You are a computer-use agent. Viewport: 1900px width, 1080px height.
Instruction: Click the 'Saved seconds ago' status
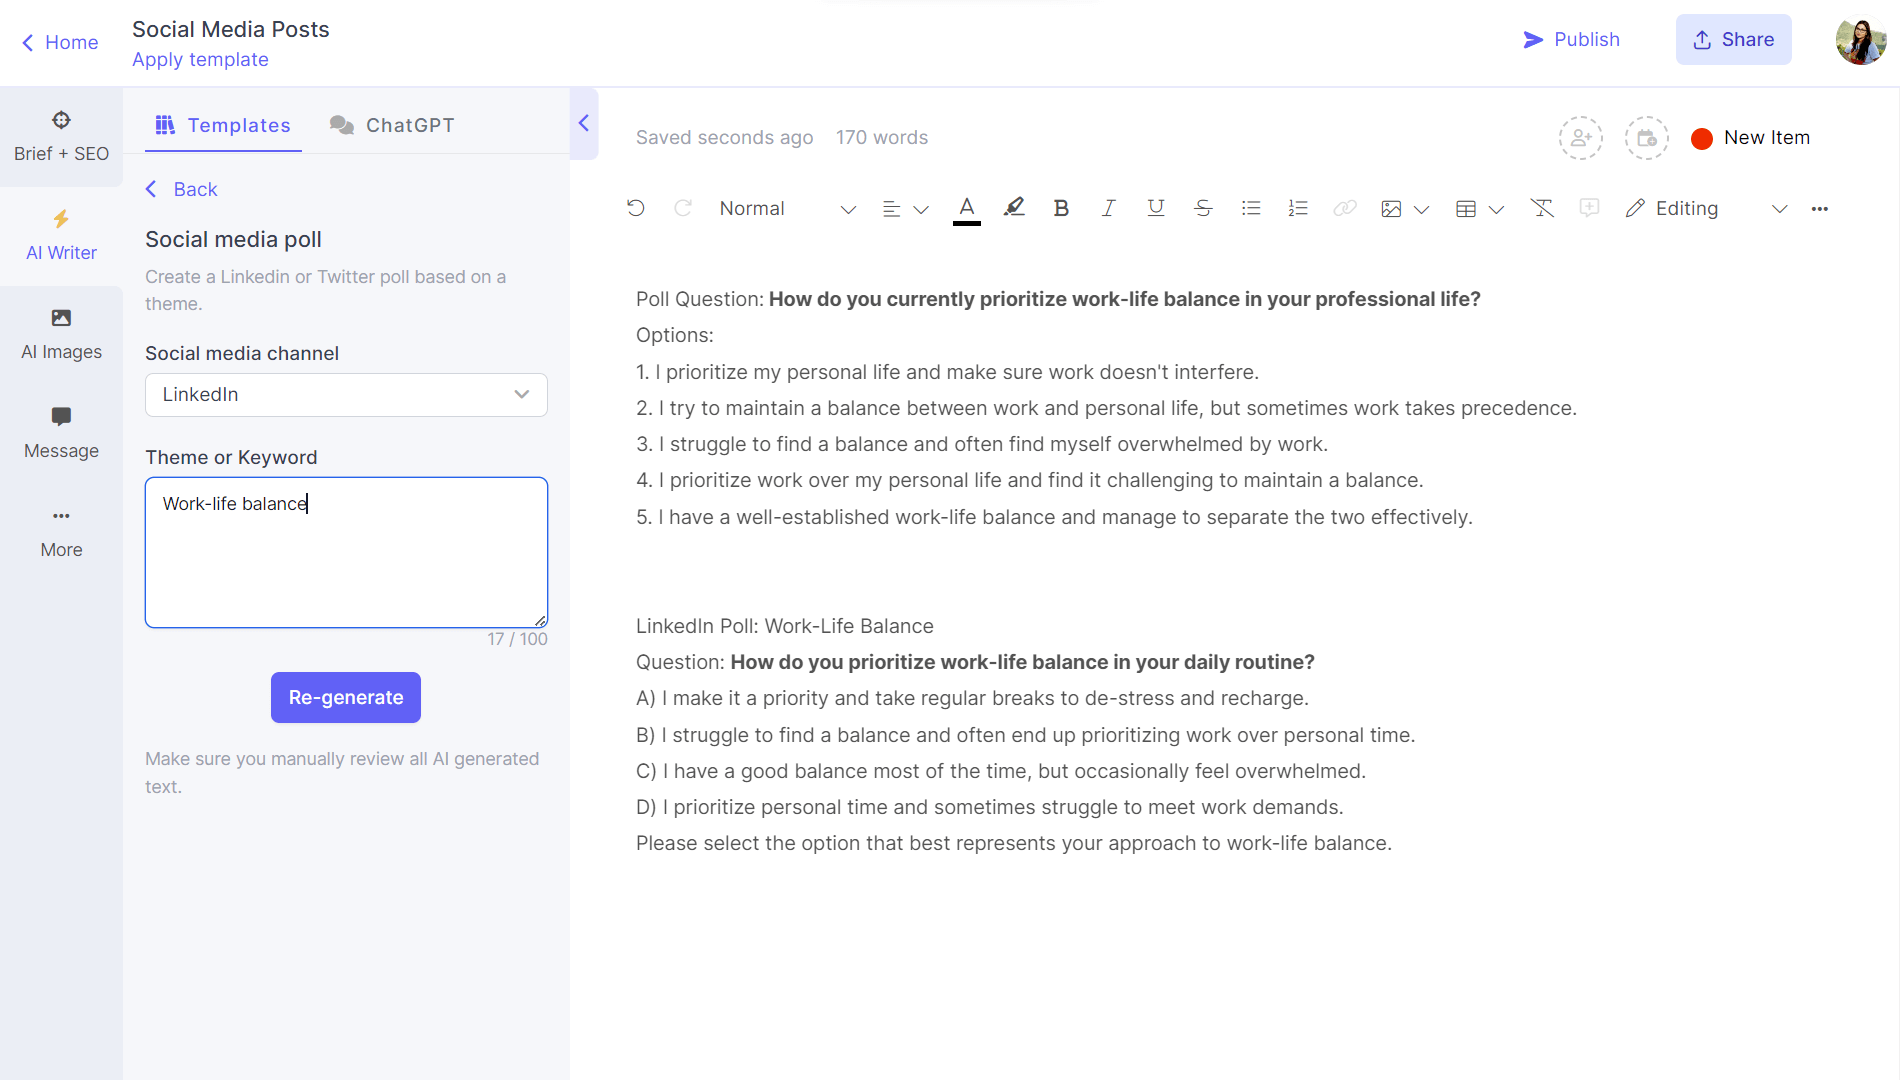(x=724, y=137)
